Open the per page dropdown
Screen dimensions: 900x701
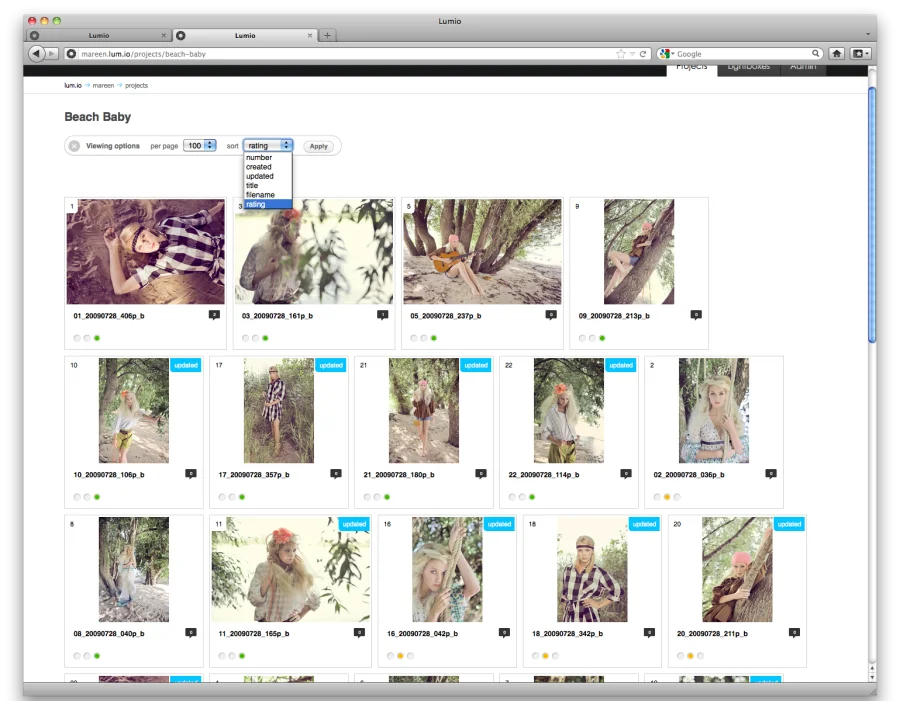point(200,146)
